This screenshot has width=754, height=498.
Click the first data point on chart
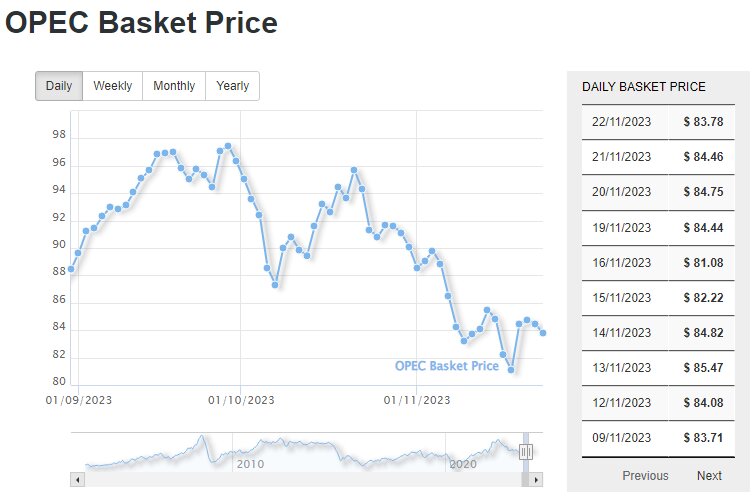click(71, 269)
